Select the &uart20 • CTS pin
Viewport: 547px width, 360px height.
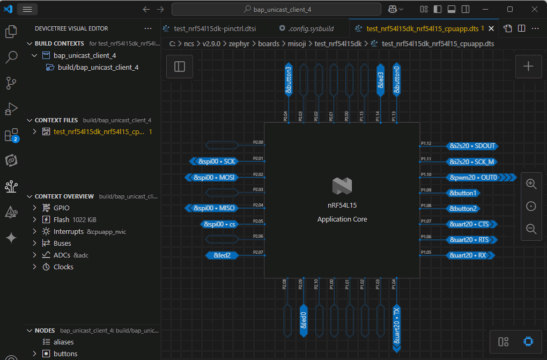(472, 224)
